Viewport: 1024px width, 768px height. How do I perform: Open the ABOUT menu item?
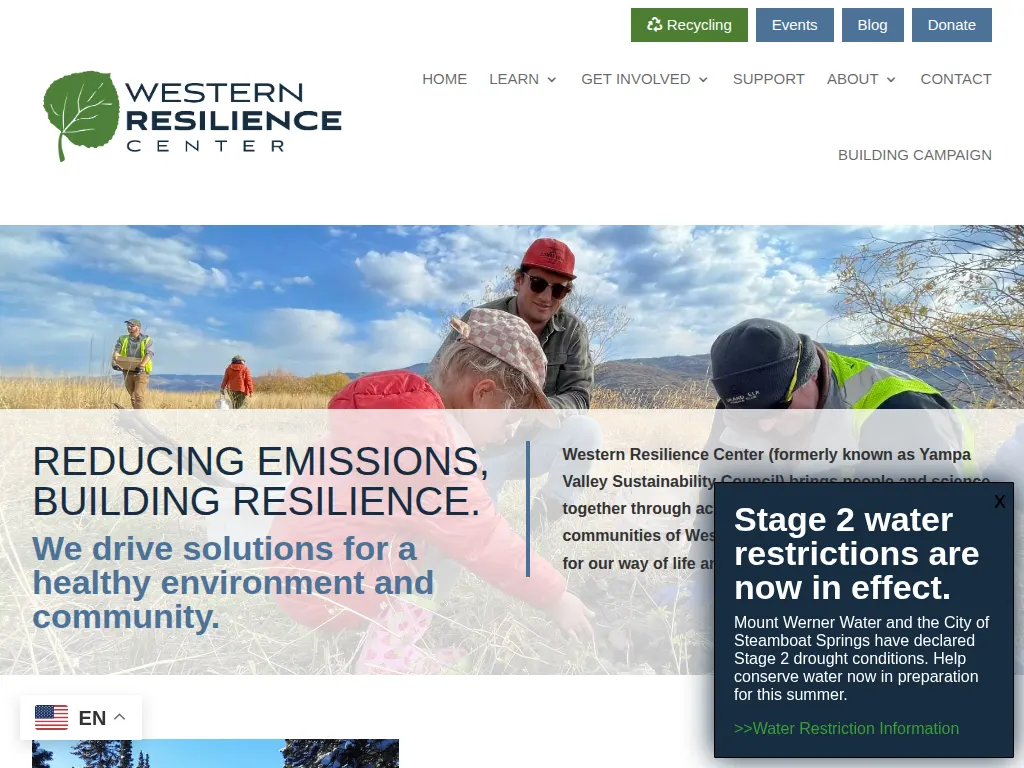852,79
